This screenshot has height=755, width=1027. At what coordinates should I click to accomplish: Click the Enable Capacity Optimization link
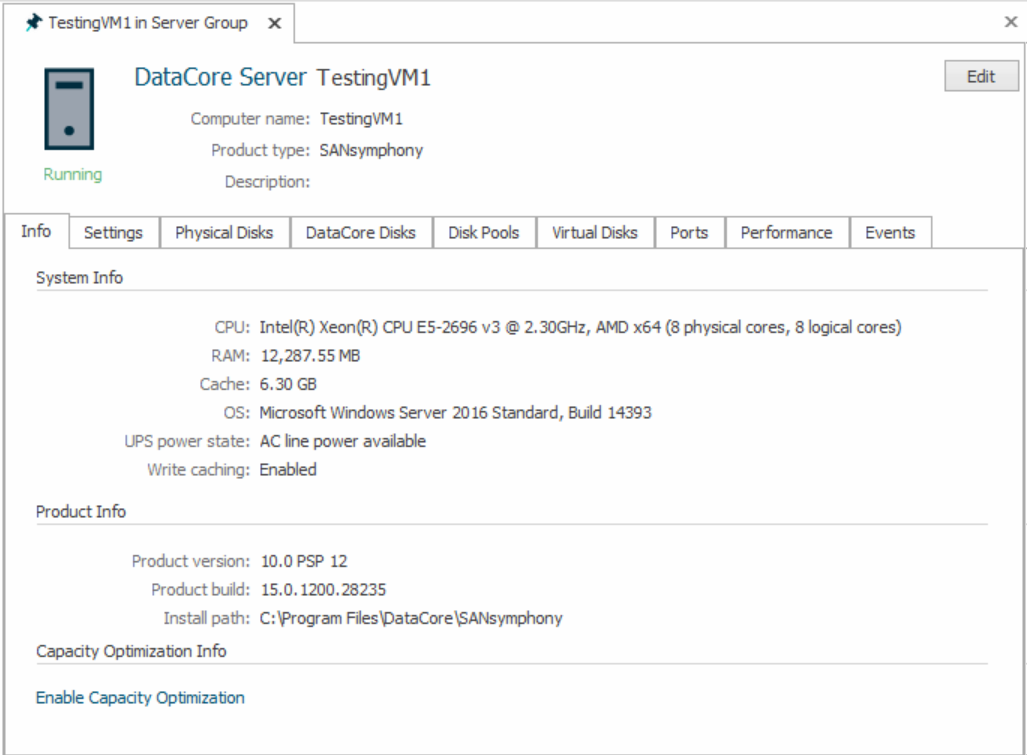140,698
